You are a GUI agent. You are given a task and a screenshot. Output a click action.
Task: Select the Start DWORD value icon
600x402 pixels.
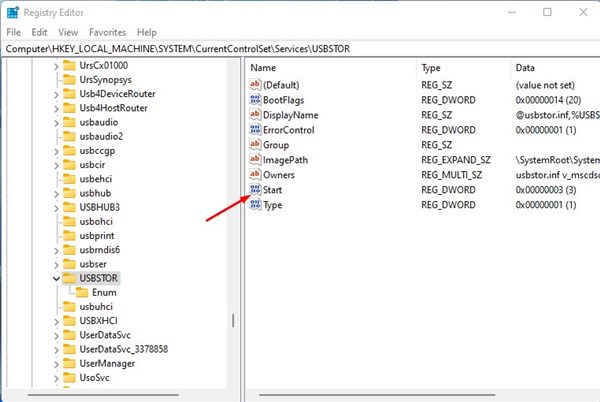click(x=255, y=189)
